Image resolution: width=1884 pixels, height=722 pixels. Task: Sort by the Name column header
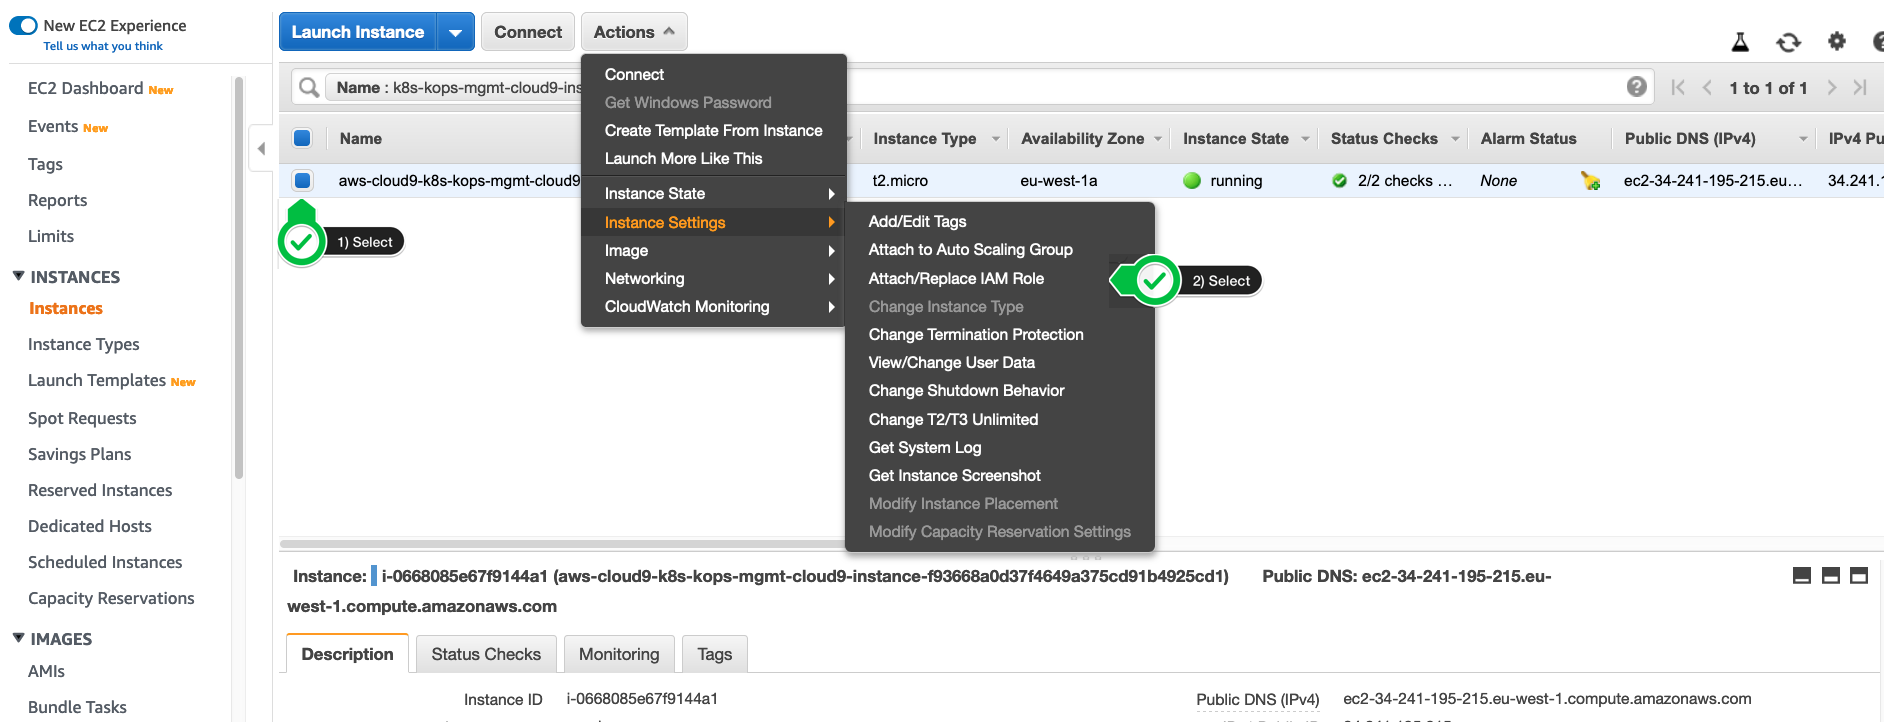coord(361,139)
